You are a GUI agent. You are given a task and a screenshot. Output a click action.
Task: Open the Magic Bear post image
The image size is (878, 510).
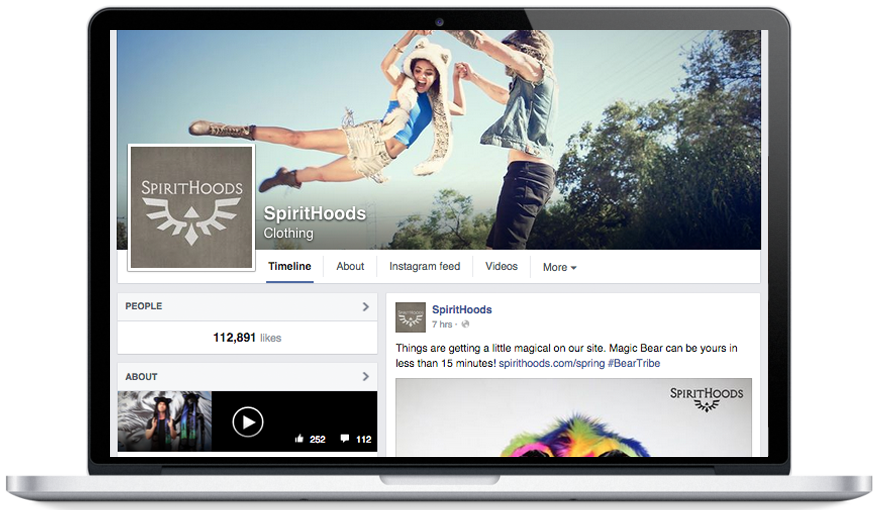pos(573,418)
